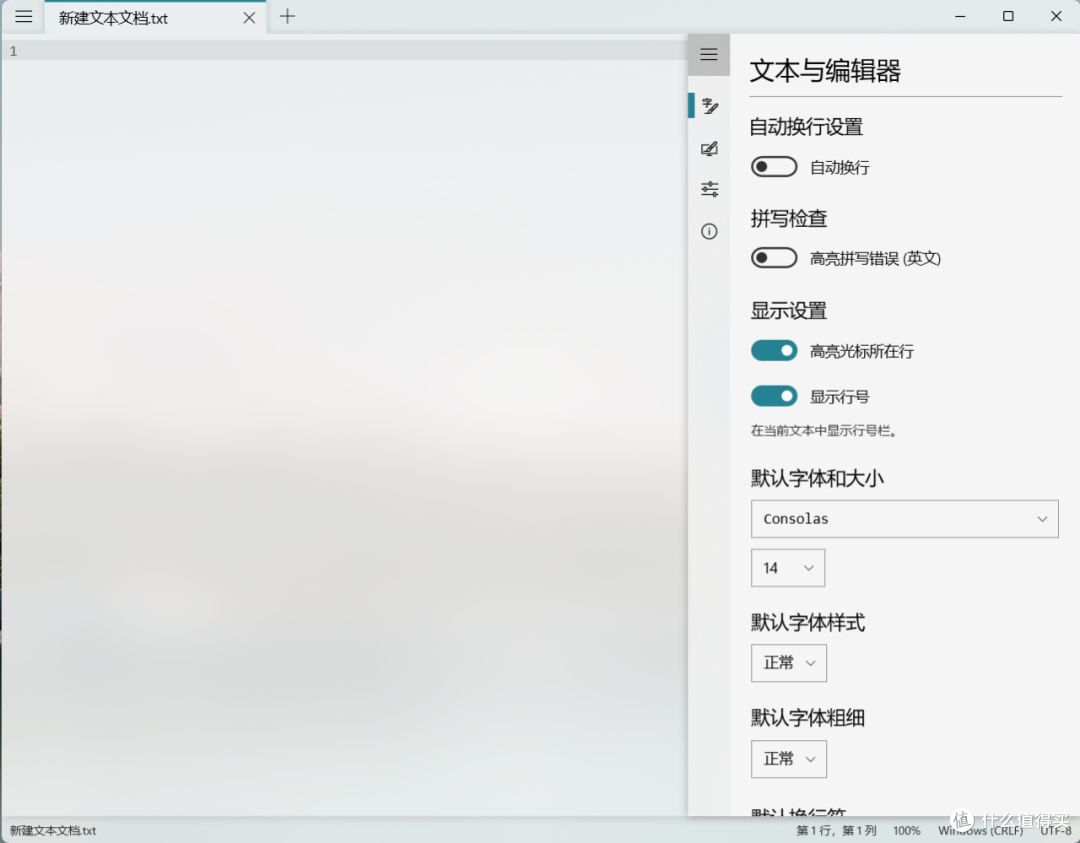1080x843 pixels.
Task: Open the main hamburger menu at top-left
Action: [x=23, y=17]
